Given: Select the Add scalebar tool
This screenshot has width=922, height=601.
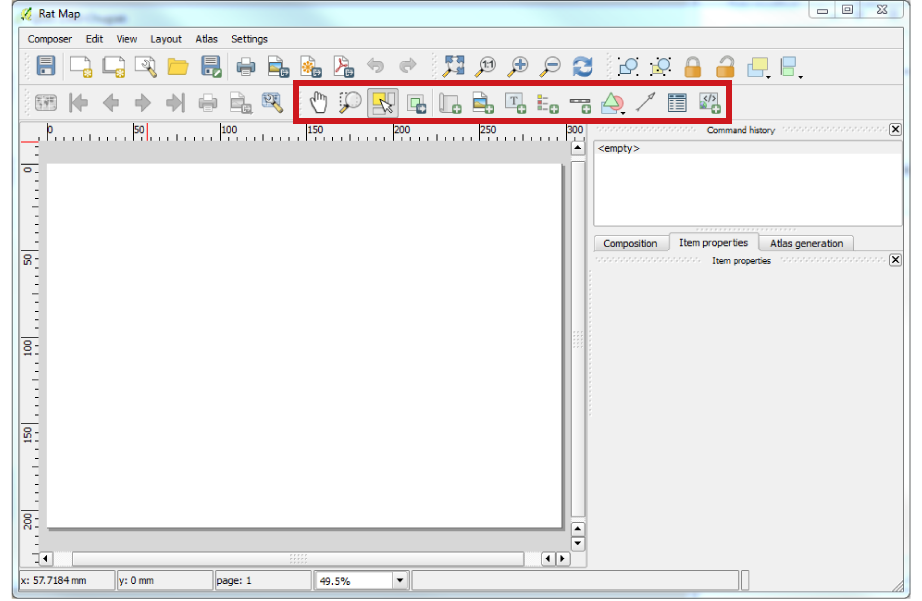Looking at the screenshot, I should (x=579, y=102).
